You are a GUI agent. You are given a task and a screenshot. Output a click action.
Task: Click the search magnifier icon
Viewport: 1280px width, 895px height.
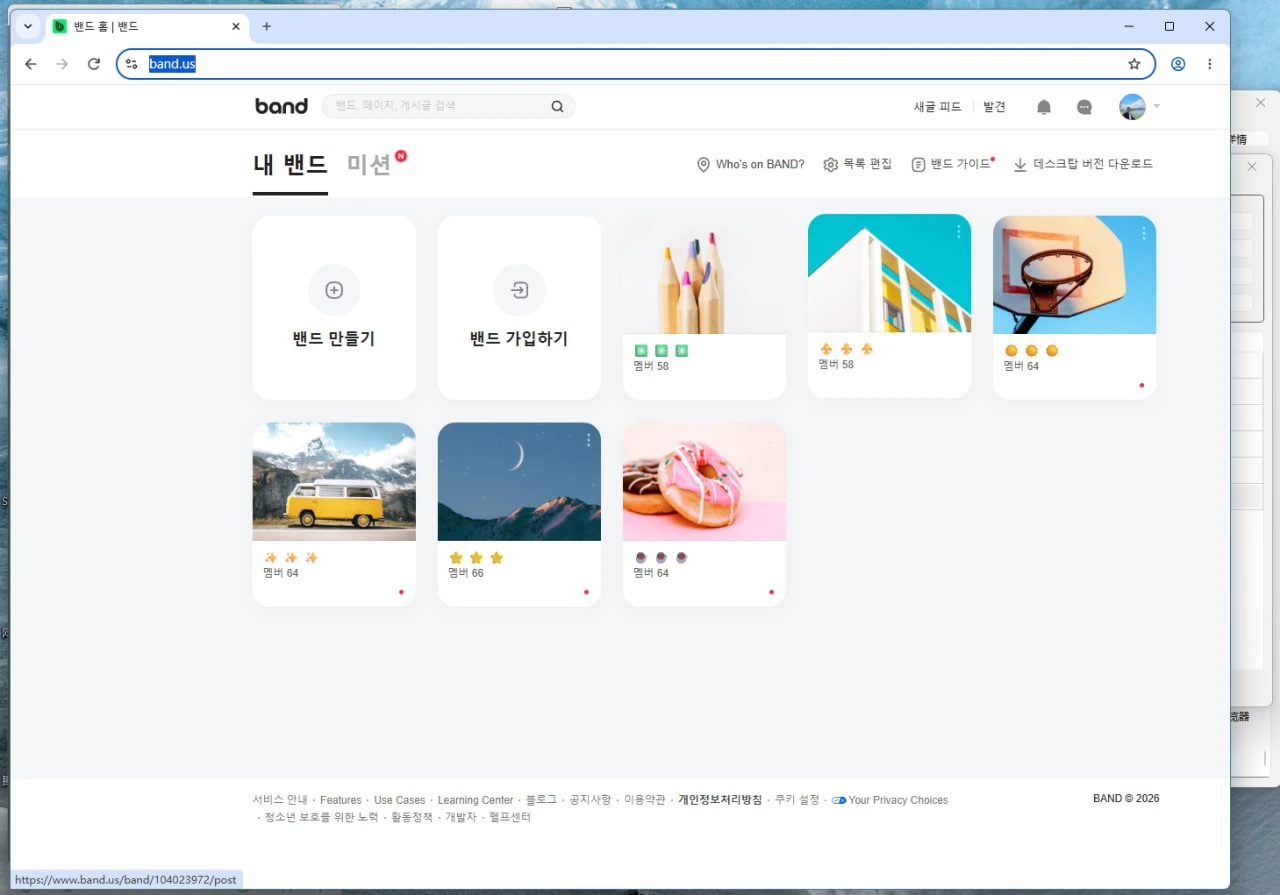[x=558, y=106]
